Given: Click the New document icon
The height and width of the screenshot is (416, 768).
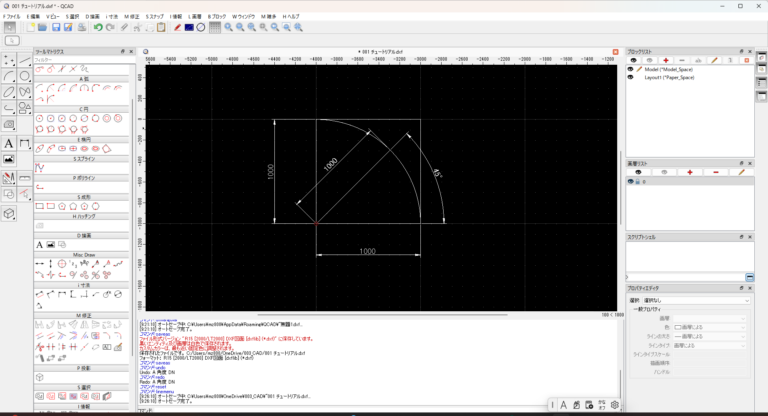Looking at the screenshot, I should (30, 28).
